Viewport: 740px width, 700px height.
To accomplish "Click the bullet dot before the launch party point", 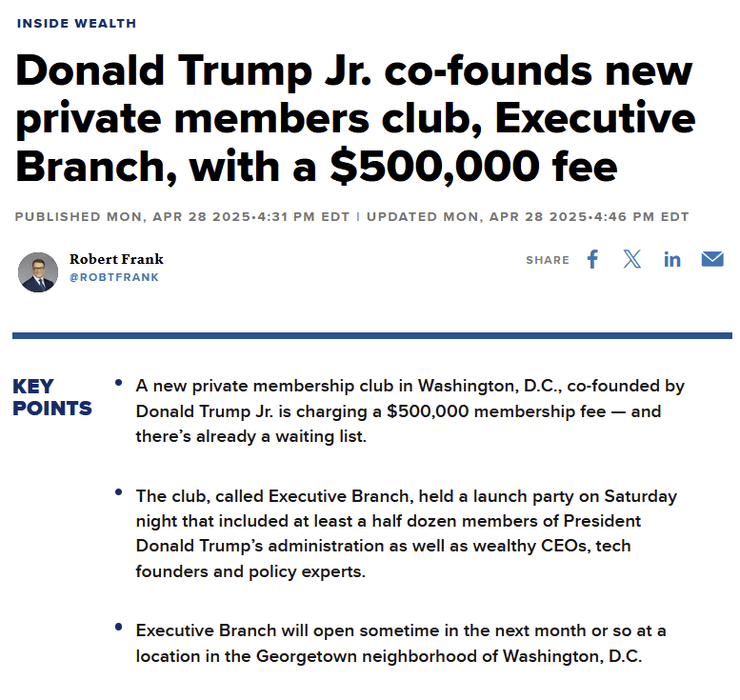I will tap(120, 494).
